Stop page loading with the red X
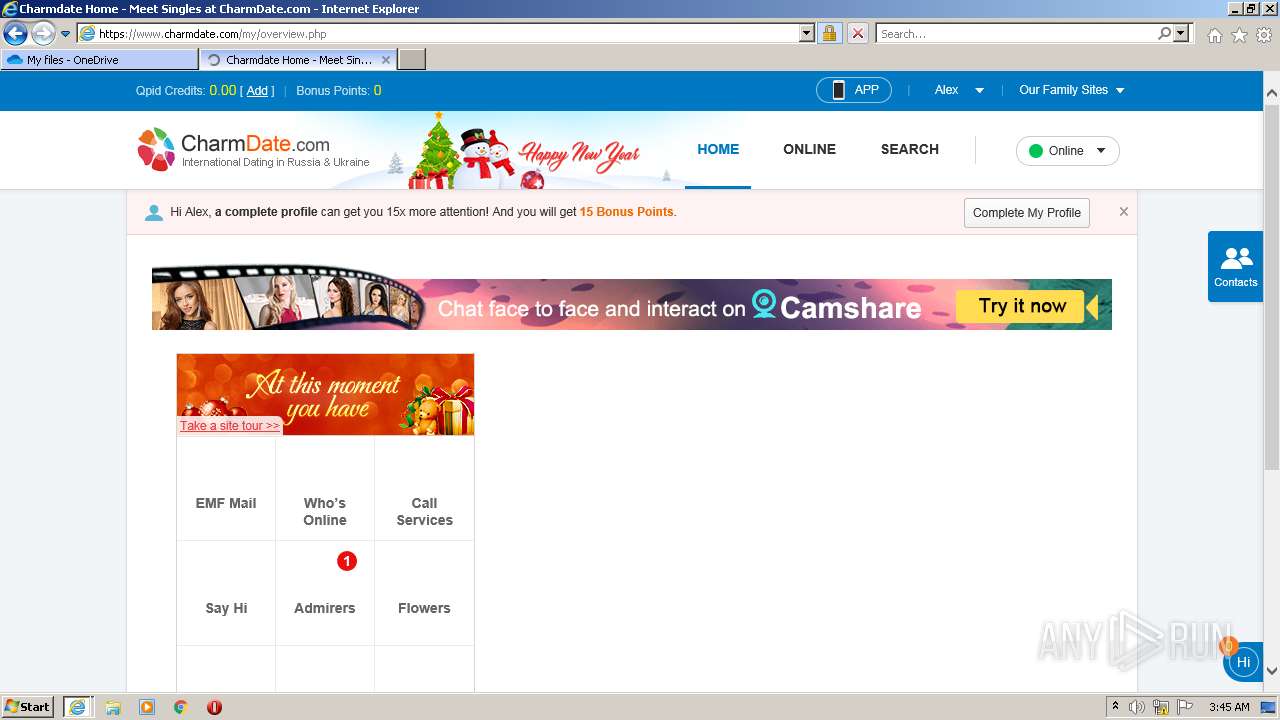1280x720 pixels. pyautogui.click(x=858, y=33)
